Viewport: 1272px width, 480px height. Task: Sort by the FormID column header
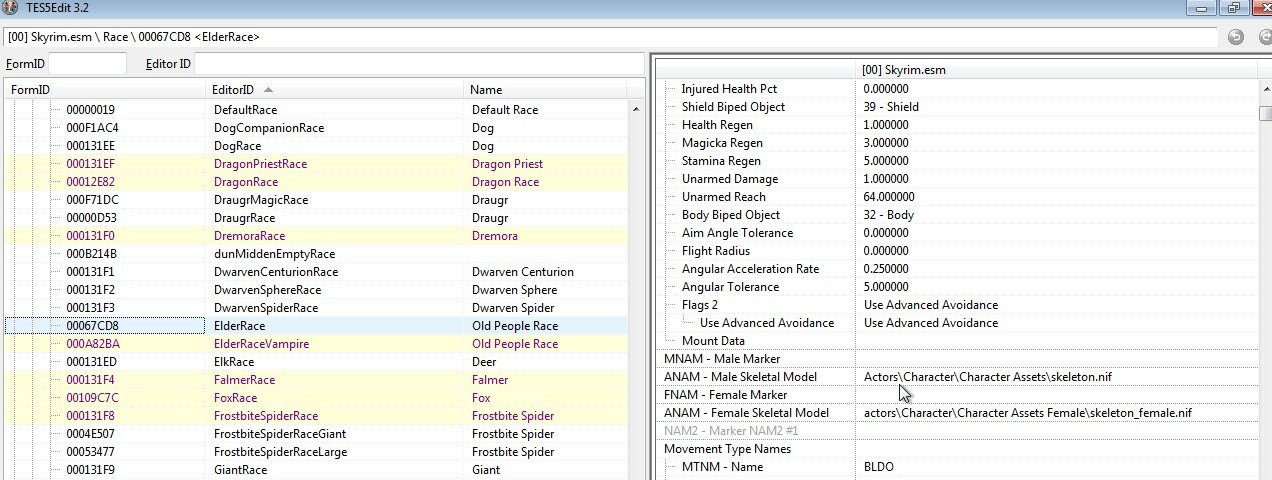click(x=104, y=90)
